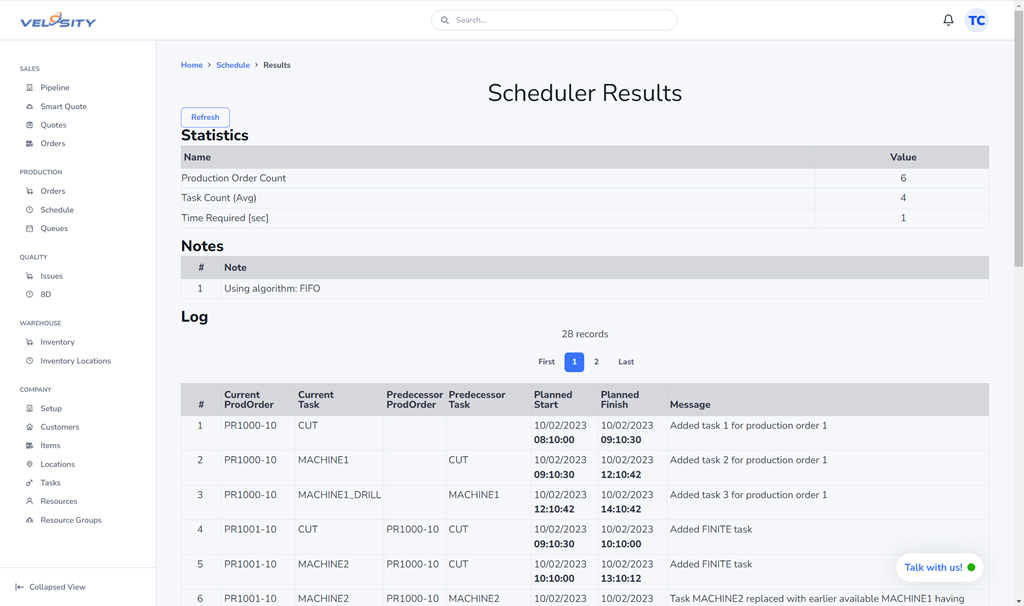Image resolution: width=1024 pixels, height=606 pixels.
Task: Follow the Home breadcrumb link
Action: click(191, 65)
